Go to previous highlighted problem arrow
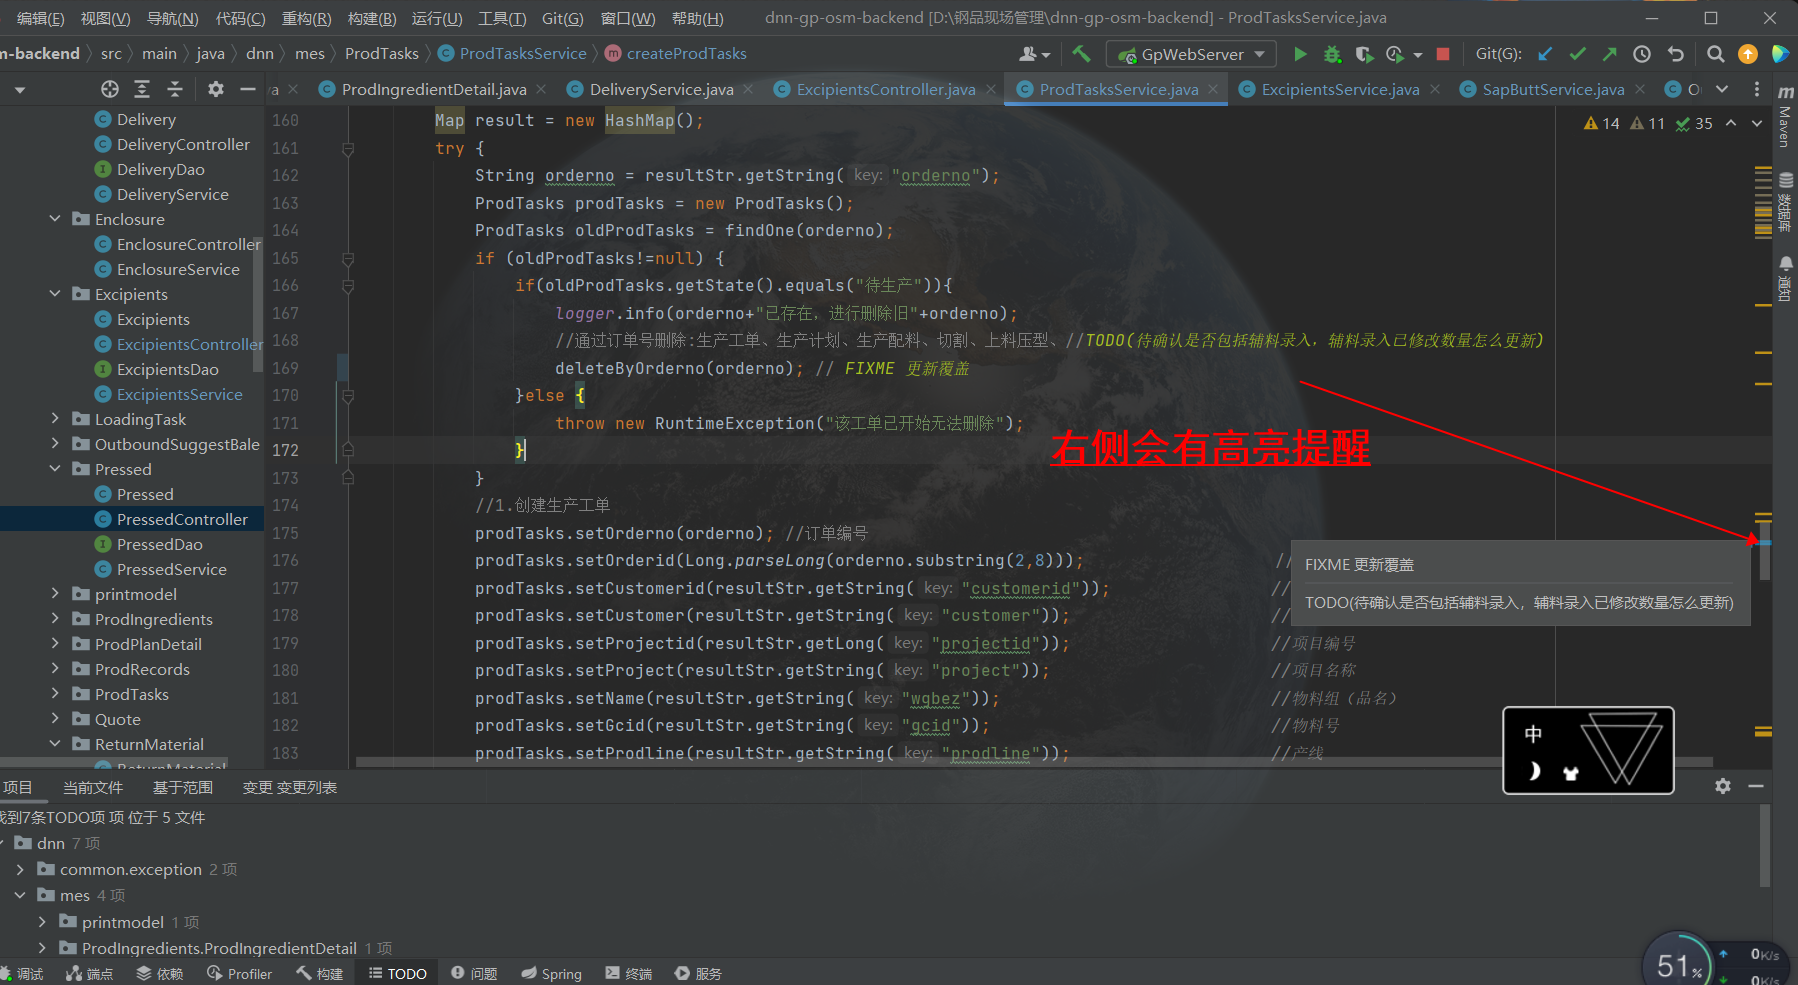Viewport: 1798px width, 985px height. pyautogui.click(x=1731, y=123)
